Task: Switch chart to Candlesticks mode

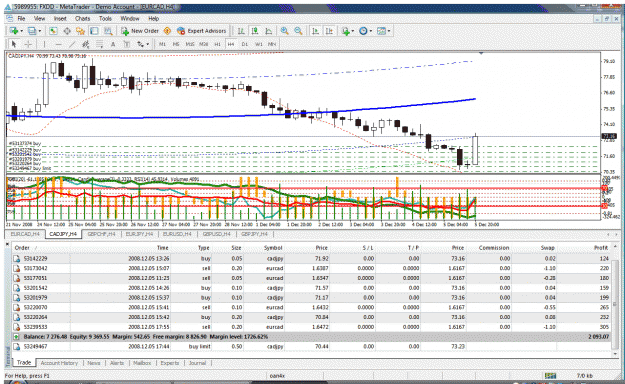Action: 255,31
